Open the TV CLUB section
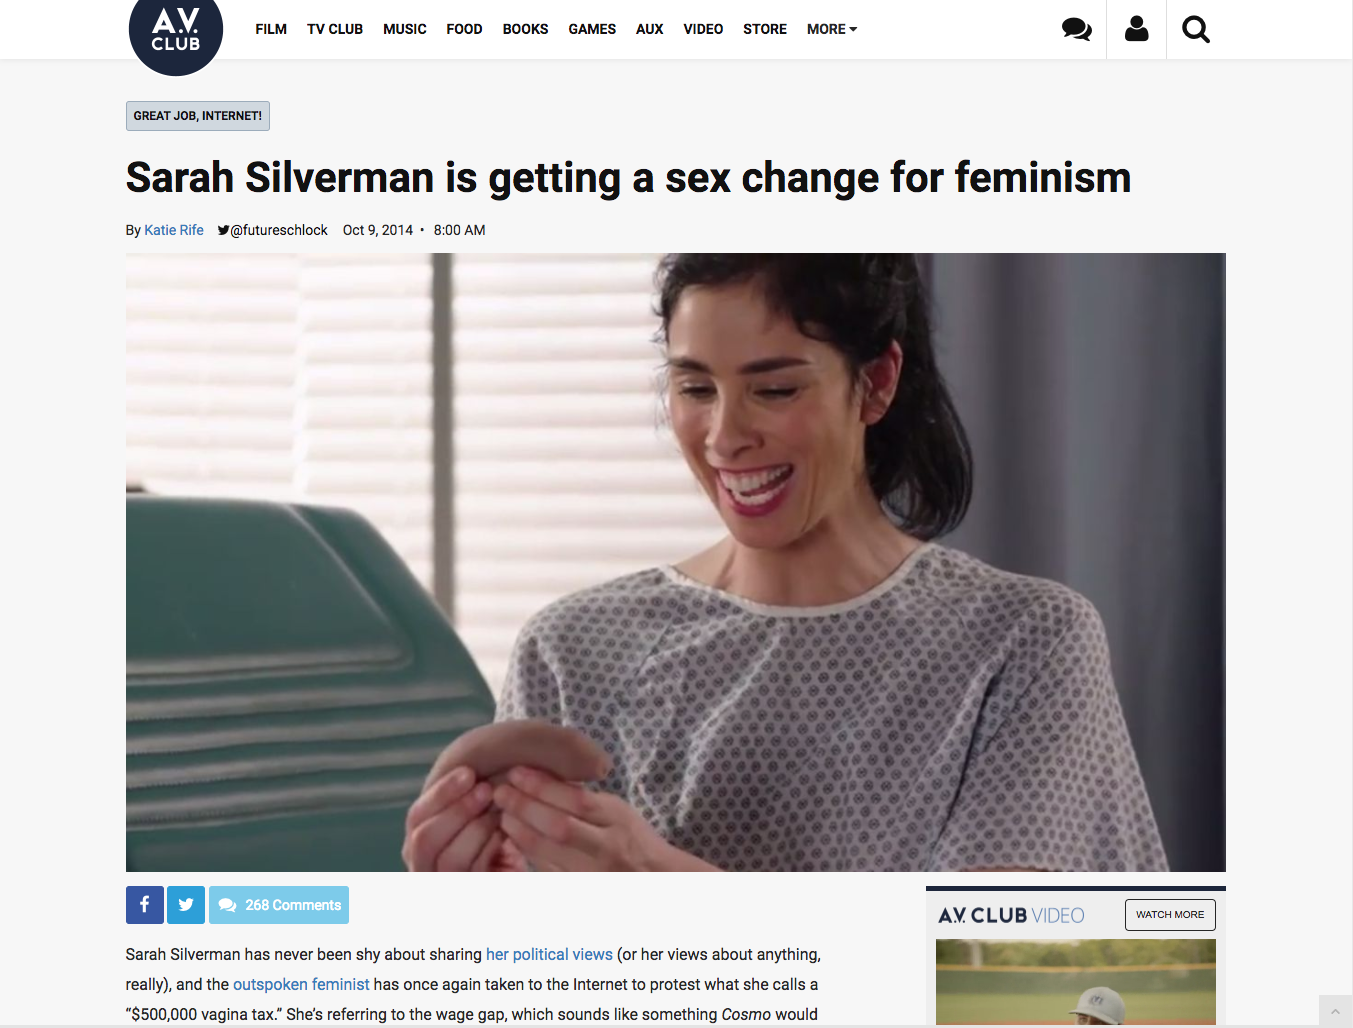The image size is (1353, 1028). pyautogui.click(x=335, y=29)
